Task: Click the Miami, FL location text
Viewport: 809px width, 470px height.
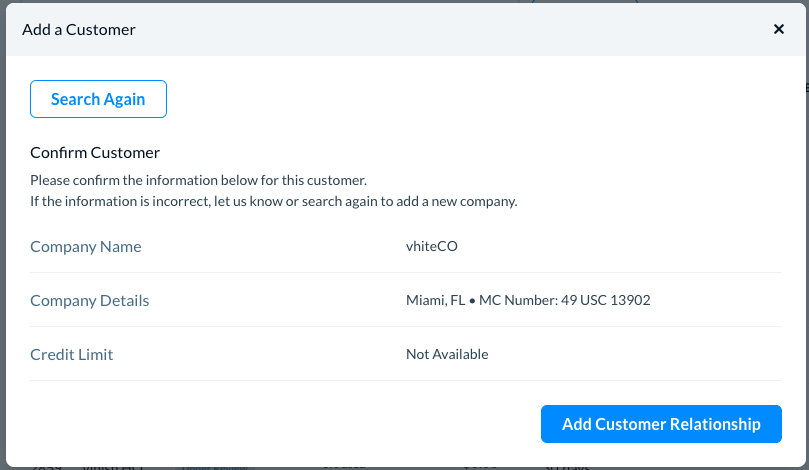Action: point(435,300)
